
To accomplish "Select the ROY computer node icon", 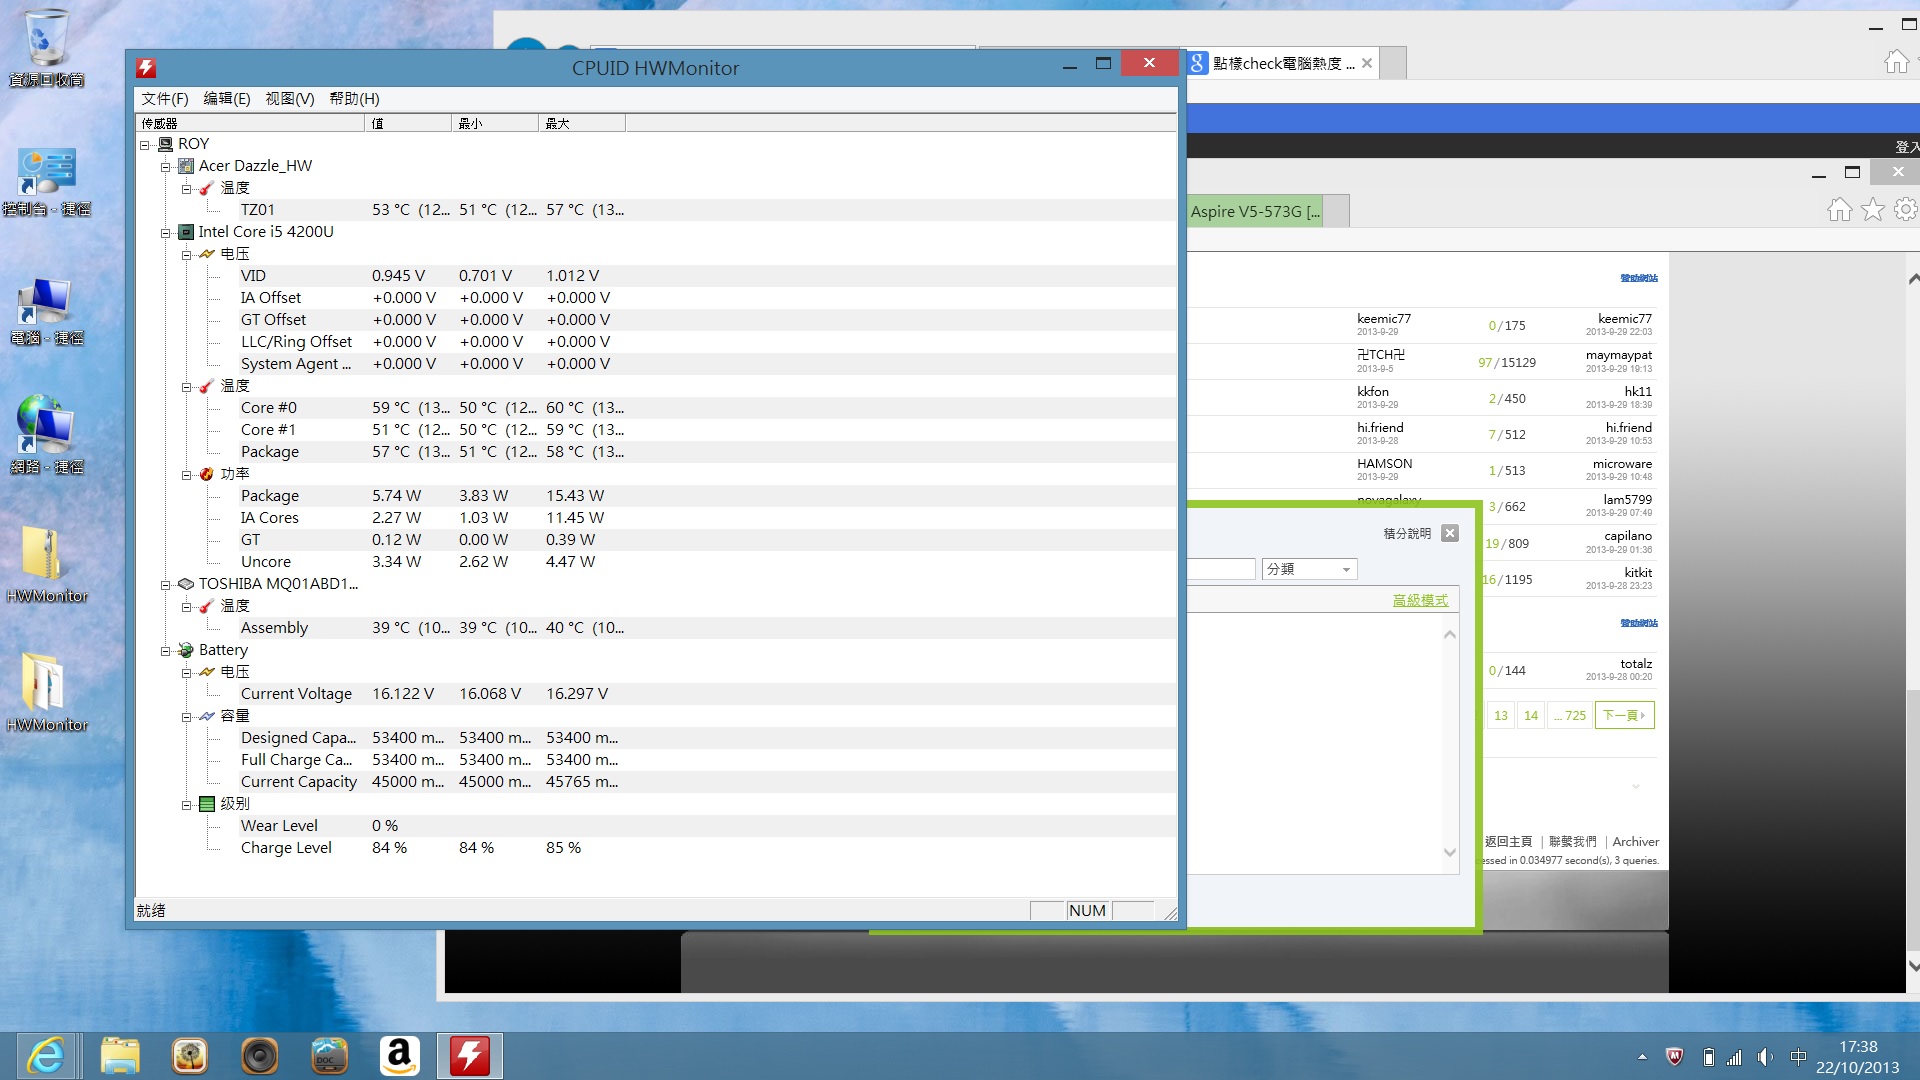I will click(x=166, y=144).
